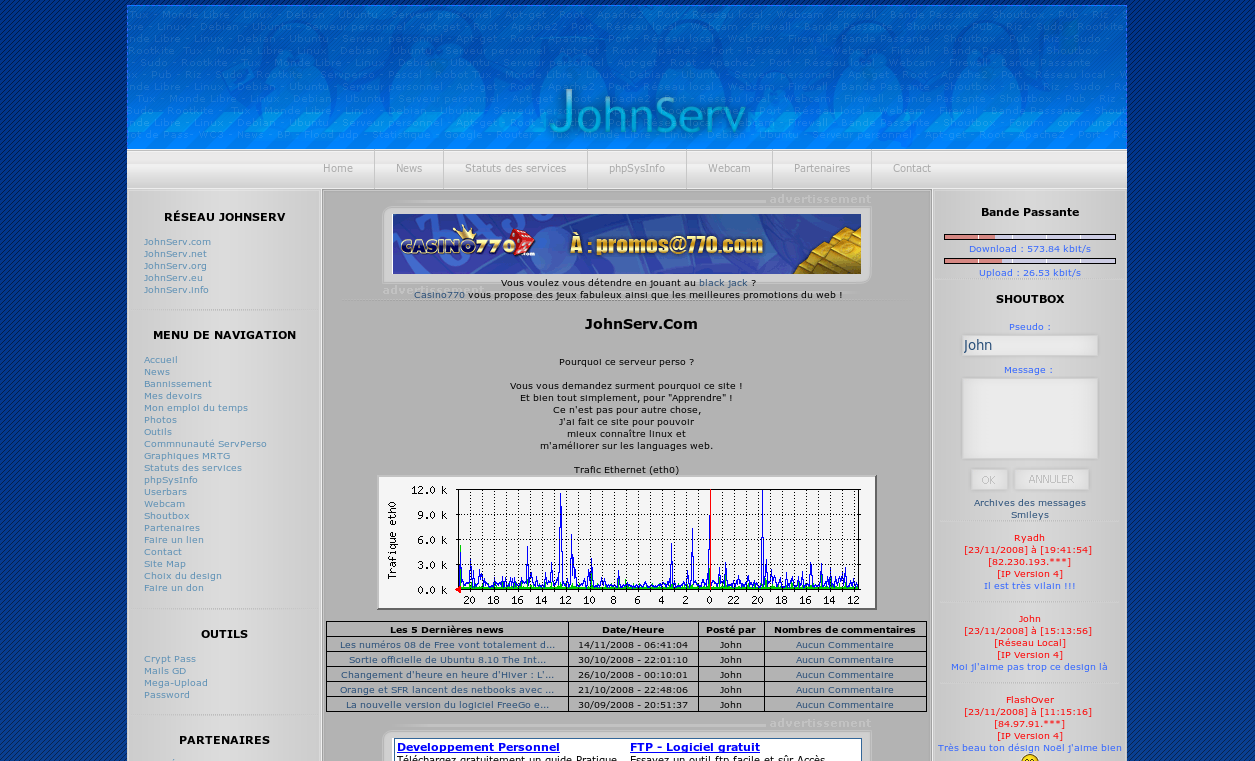Open news 'La nouvelle version du logiciel FreeGo'
Image resolution: width=1255 pixels, height=761 pixels.
[x=447, y=705]
